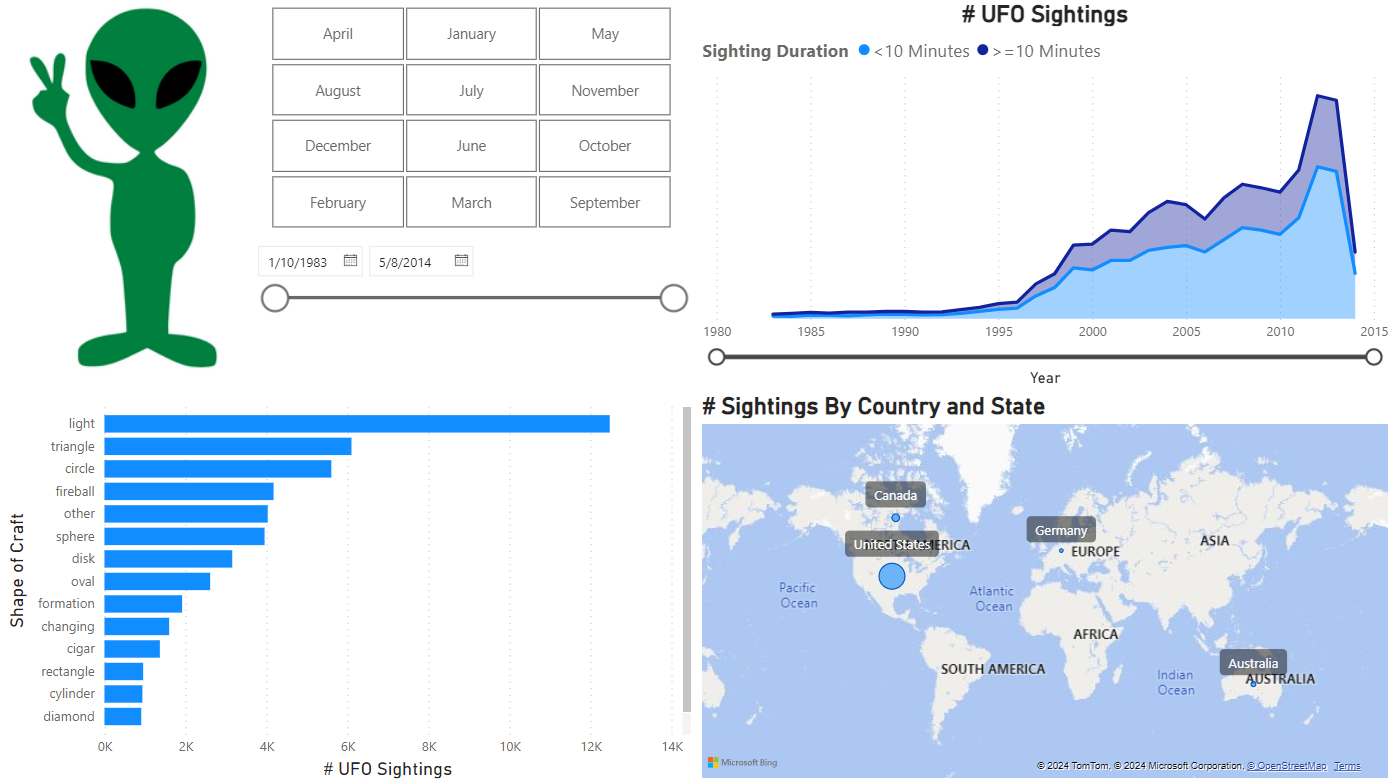The image size is (1393, 783).
Task: Toggle the <10 Minutes legend item
Action: point(914,51)
